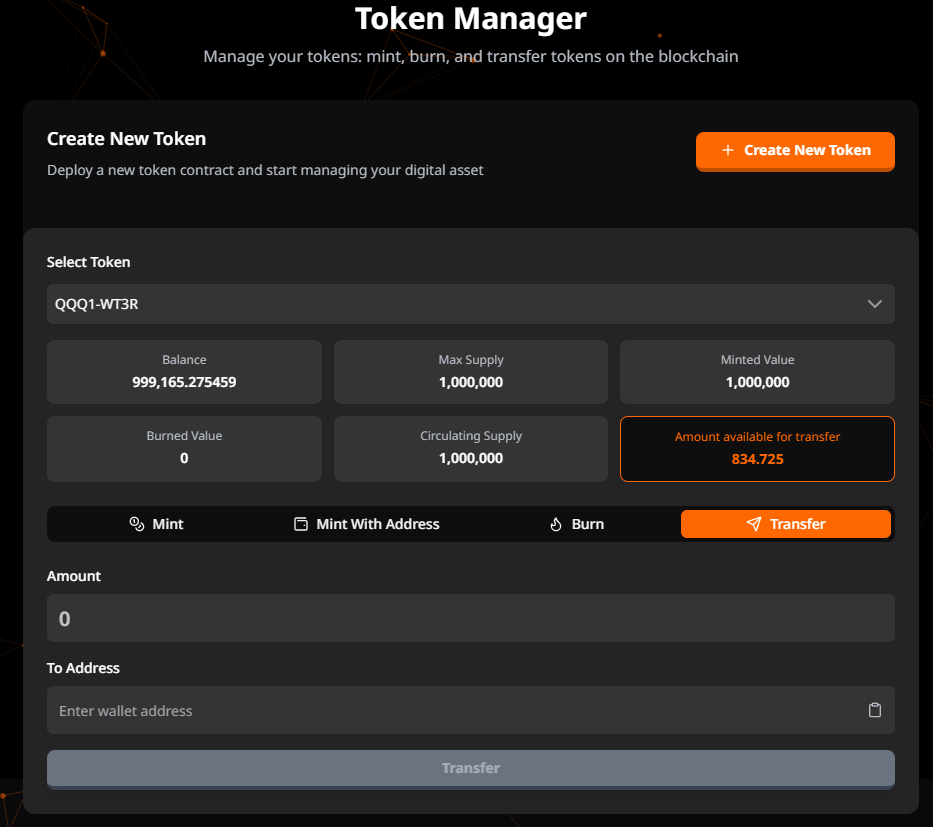
Task: Click the Create New Token button text
Action: pyautogui.click(x=807, y=150)
